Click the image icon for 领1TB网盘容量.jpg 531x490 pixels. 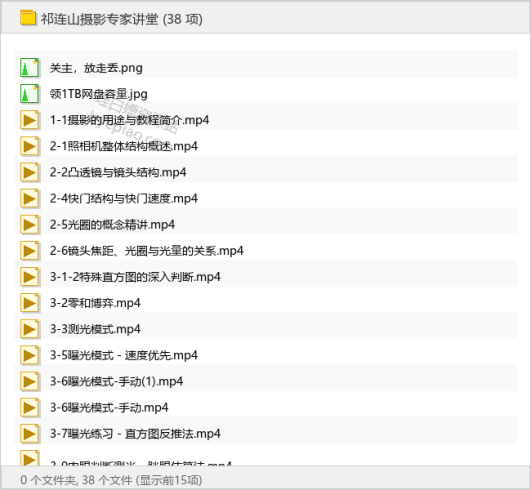29,93
